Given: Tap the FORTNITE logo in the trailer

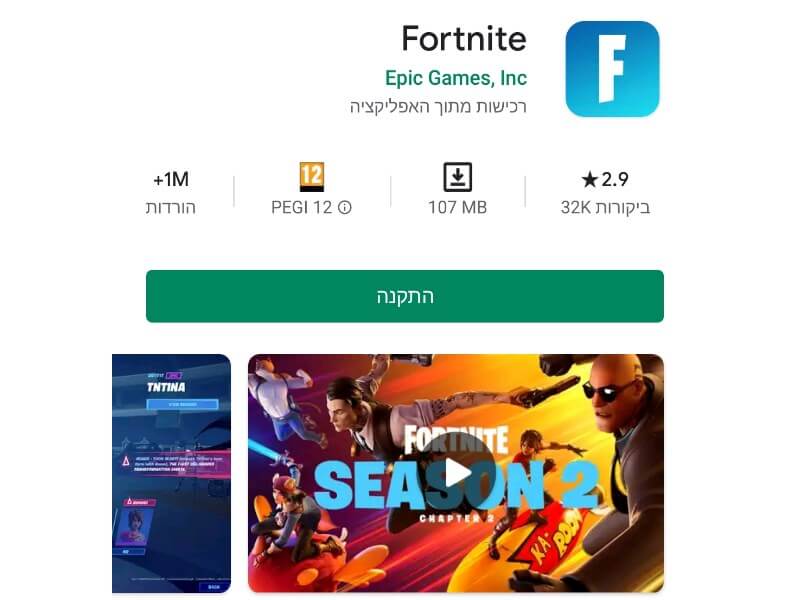Looking at the screenshot, I should click(x=456, y=440).
